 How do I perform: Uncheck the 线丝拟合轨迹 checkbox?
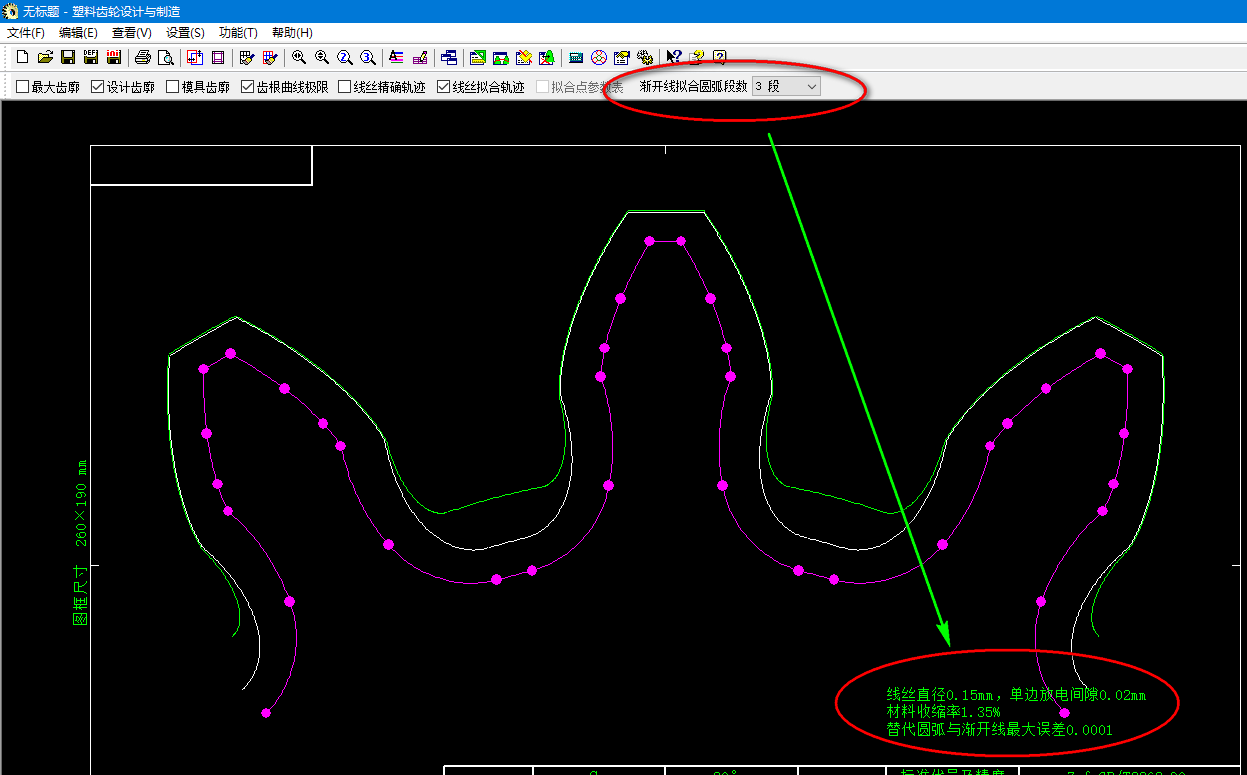(x=444, y=87)
